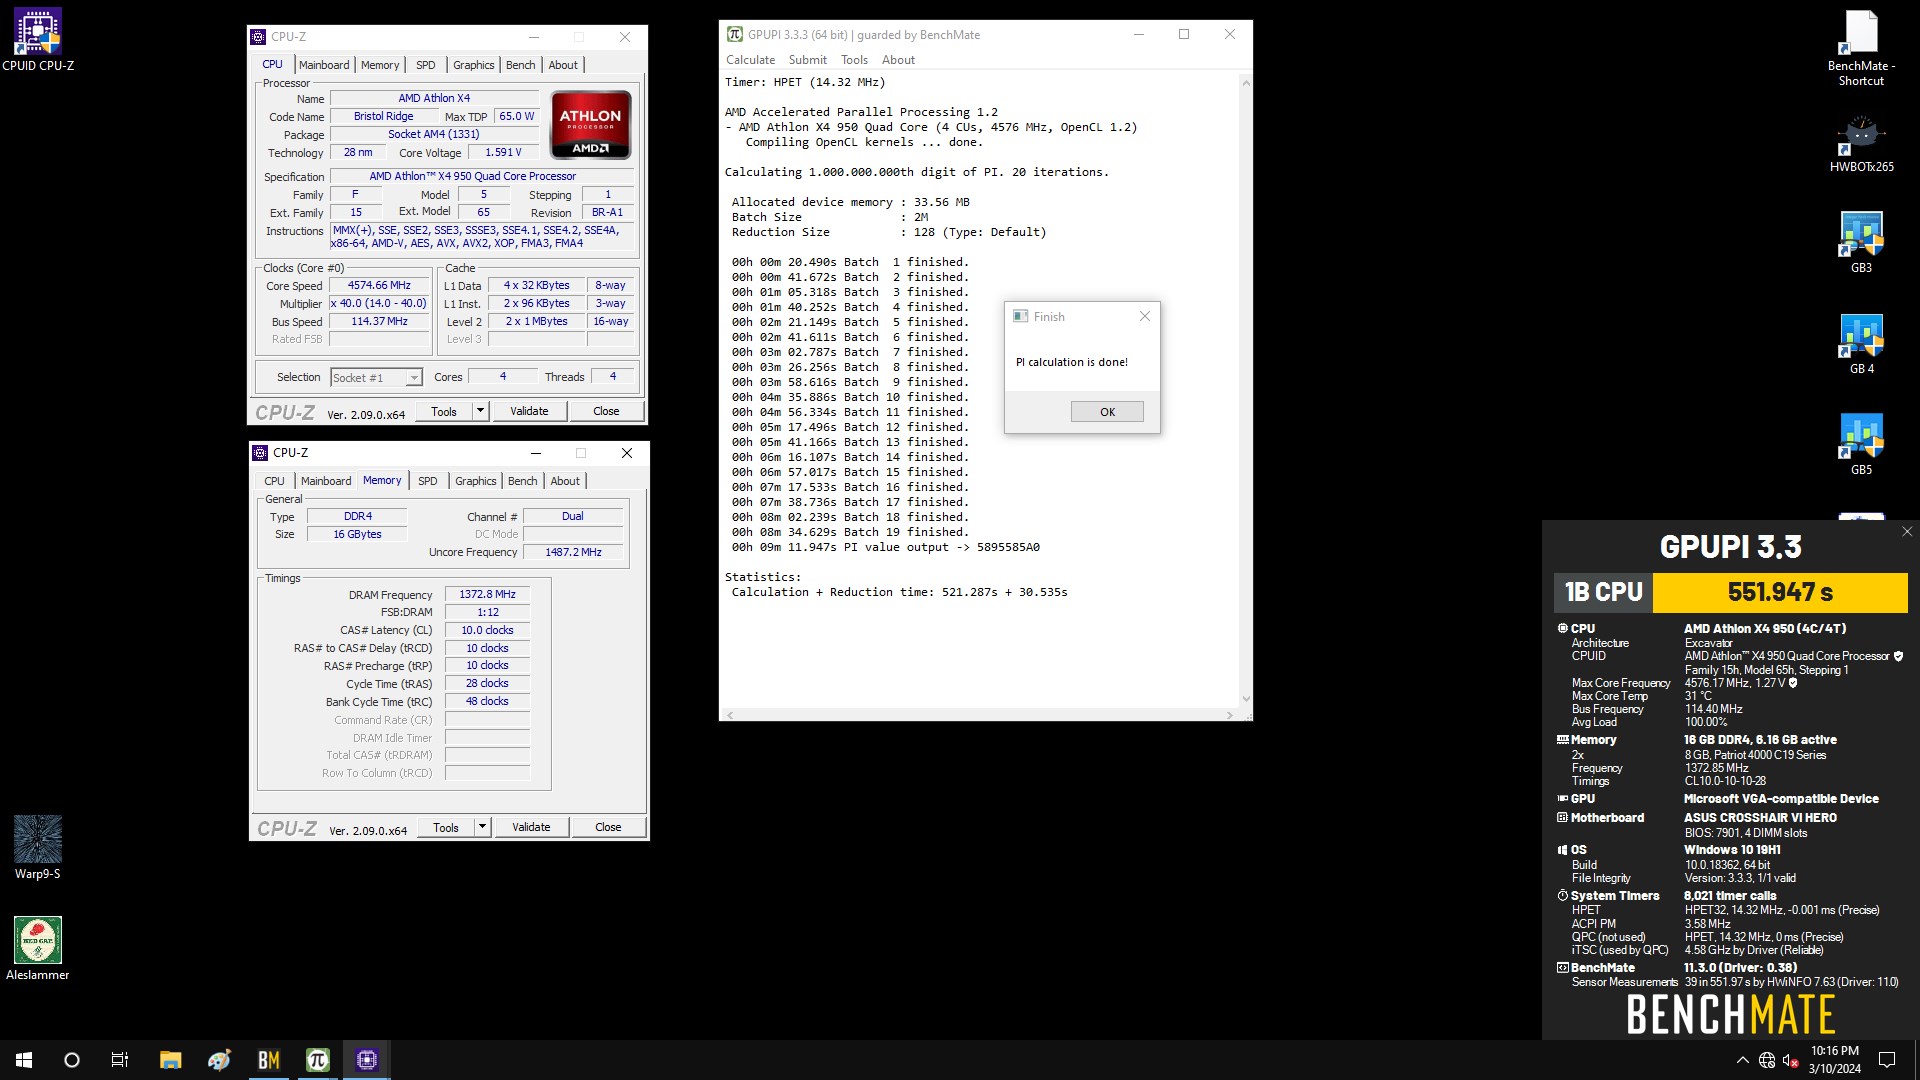Image resolution: width=1920 pixels, height=1080 pixels.
Task: Launch the HWBOTx265 desktop icon
Action: [1861, 143]
